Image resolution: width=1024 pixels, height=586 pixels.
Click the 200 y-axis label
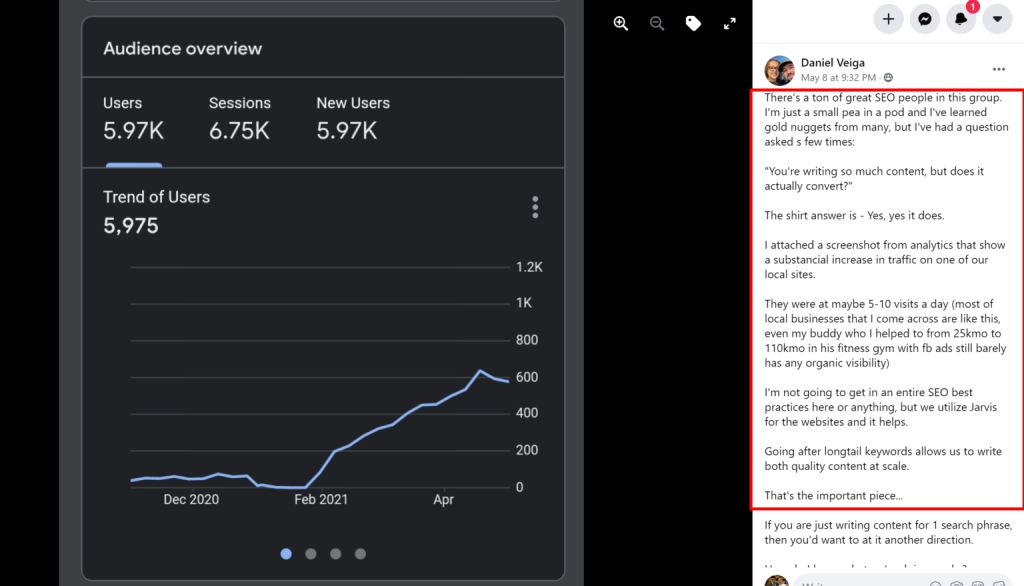527,450
